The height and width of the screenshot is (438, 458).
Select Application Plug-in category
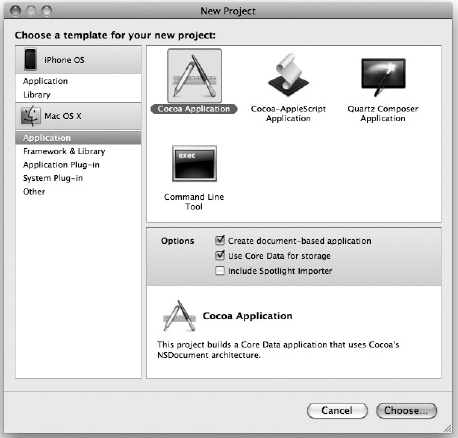(78, 165)
